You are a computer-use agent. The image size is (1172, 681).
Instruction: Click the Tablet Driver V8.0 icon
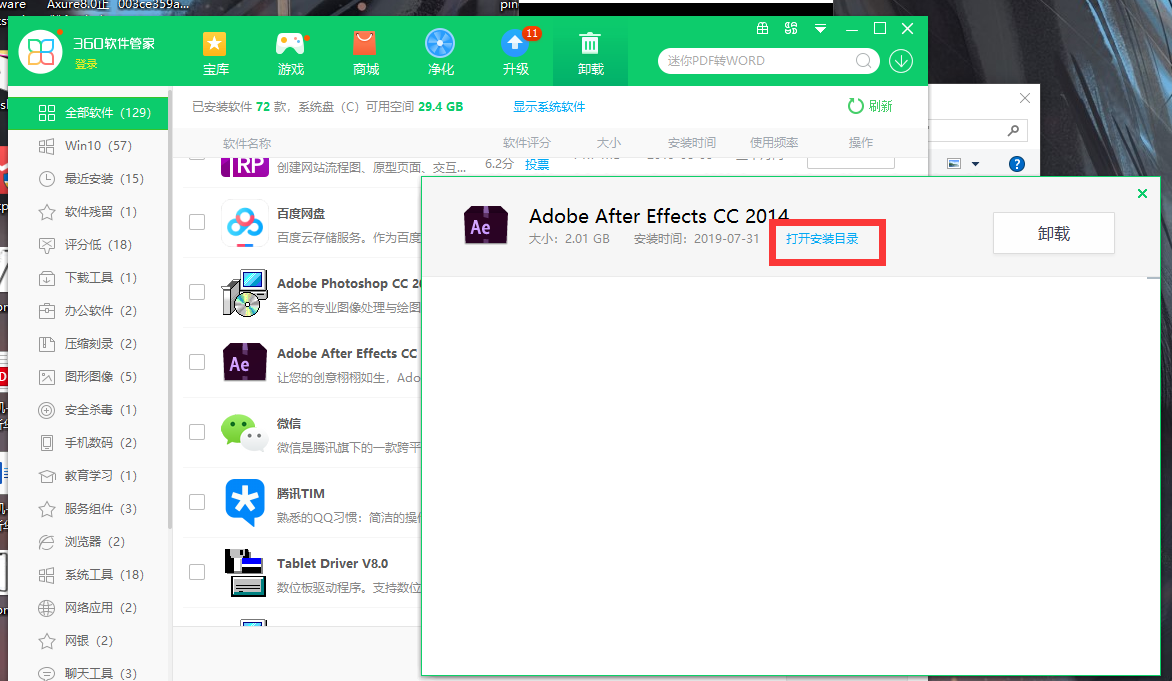244,573
